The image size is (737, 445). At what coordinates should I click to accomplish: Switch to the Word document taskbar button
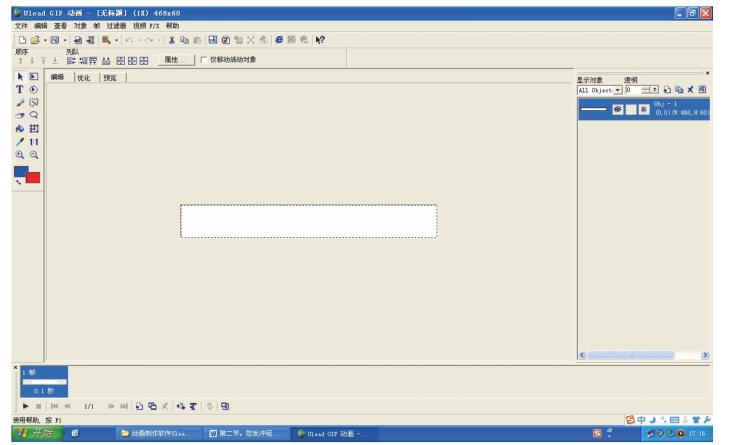pyautogui.click(x=246, y=433)
